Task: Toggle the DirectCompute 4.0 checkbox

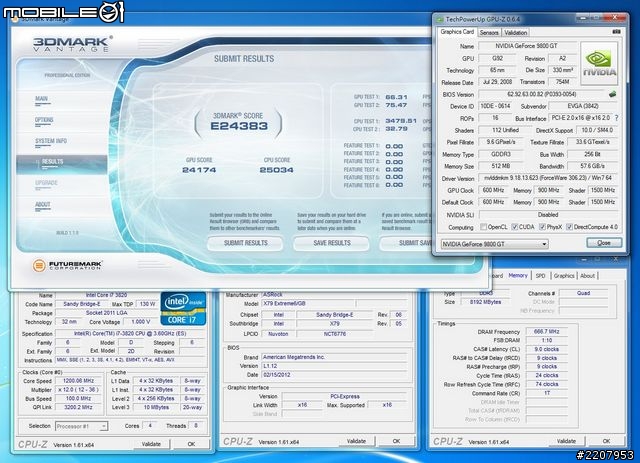Action: click(569, 227)
